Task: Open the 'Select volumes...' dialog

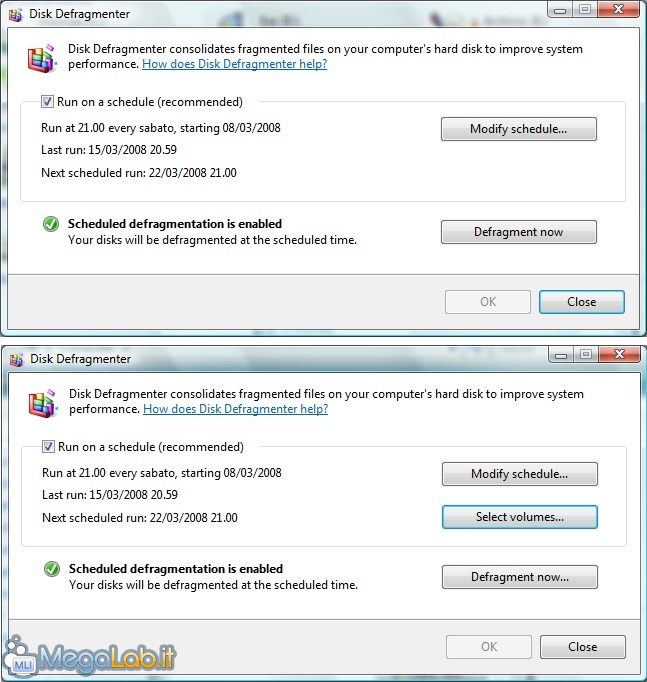Action: click(x=520, y=517)
